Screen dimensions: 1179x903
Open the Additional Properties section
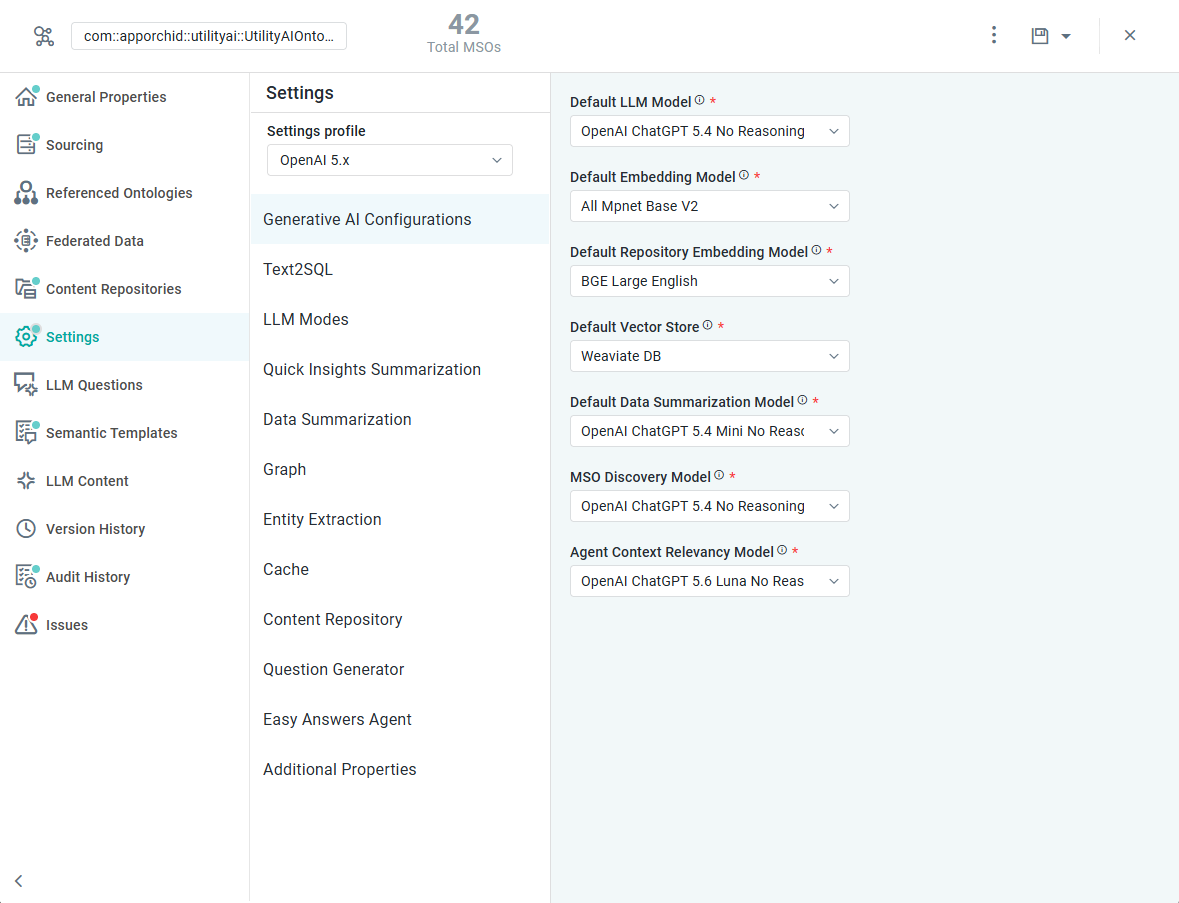(x=400, y=769)
